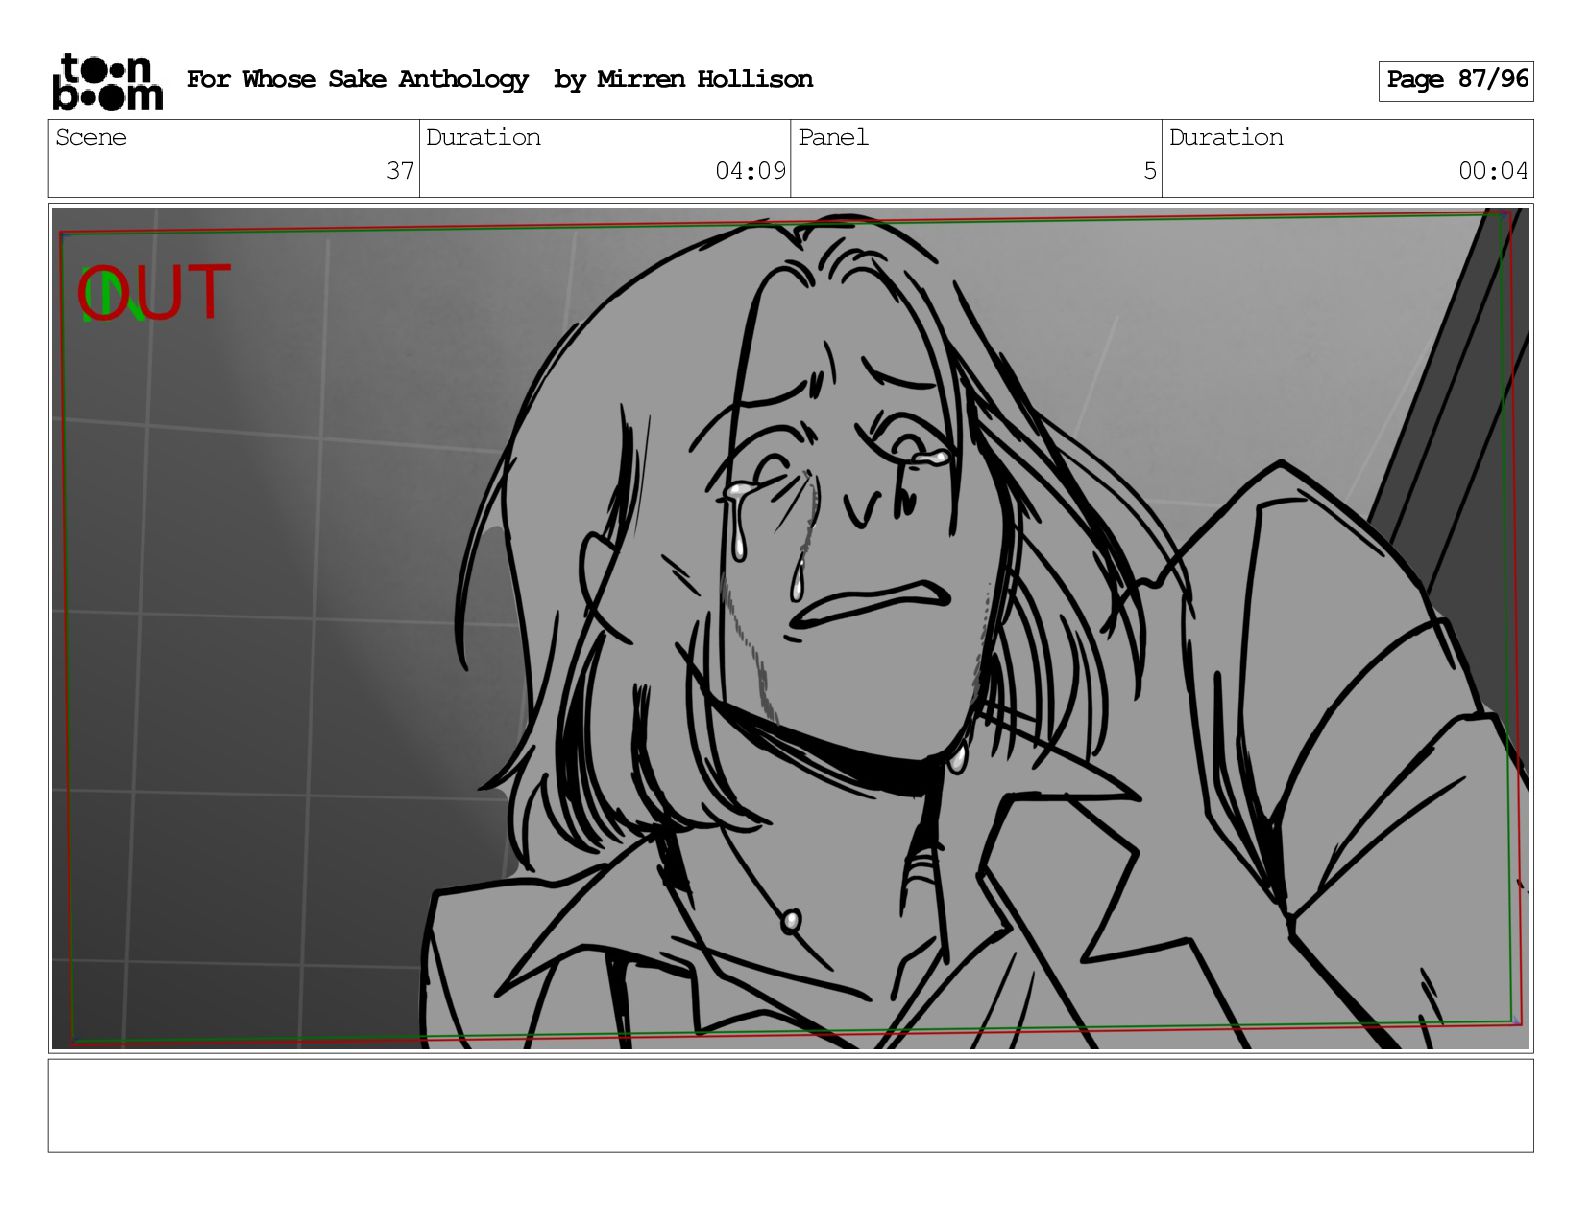The width and height of the screenshot is (1584, 1224).
Task: Click the Toon Boom logo
Action: pos(107,81)
